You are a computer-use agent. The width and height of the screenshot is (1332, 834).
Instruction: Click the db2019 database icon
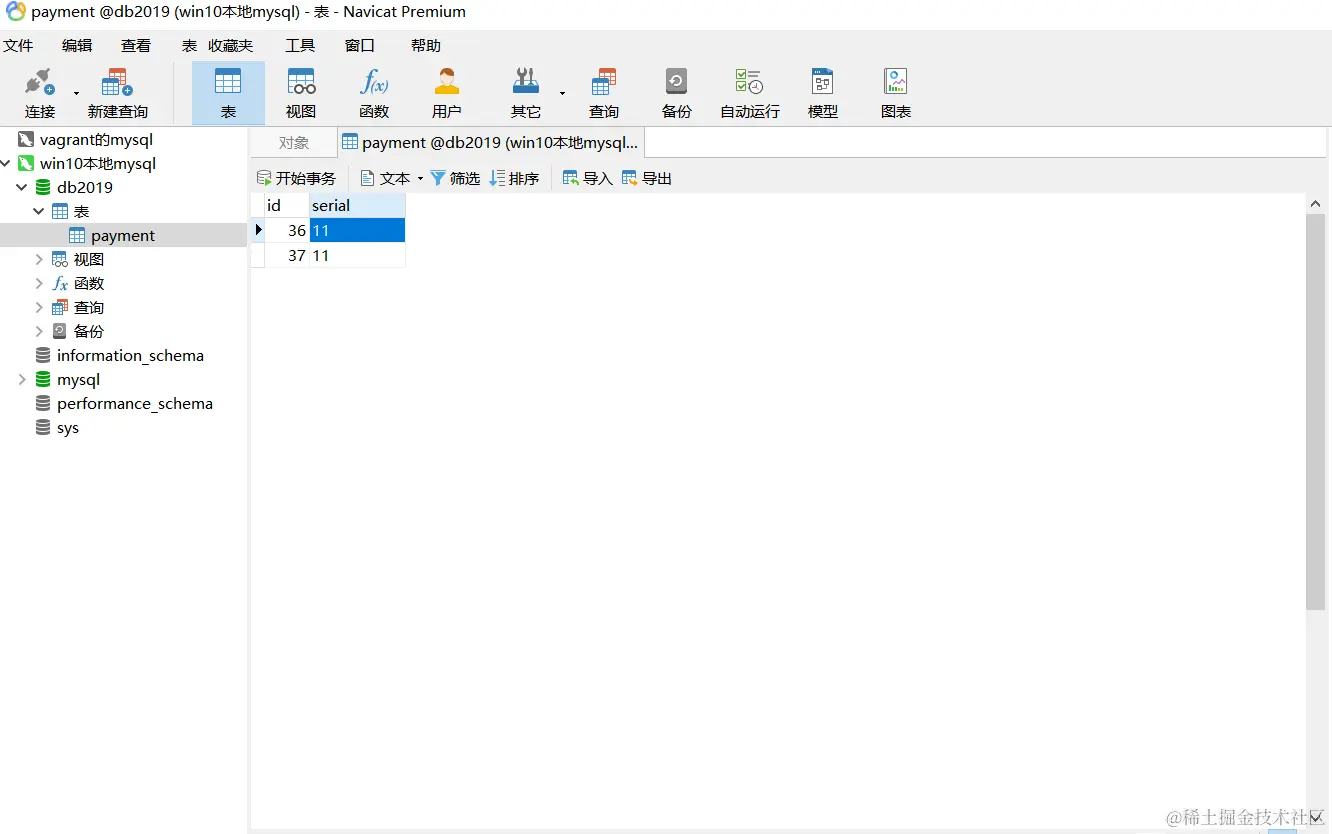coord(43,187)
